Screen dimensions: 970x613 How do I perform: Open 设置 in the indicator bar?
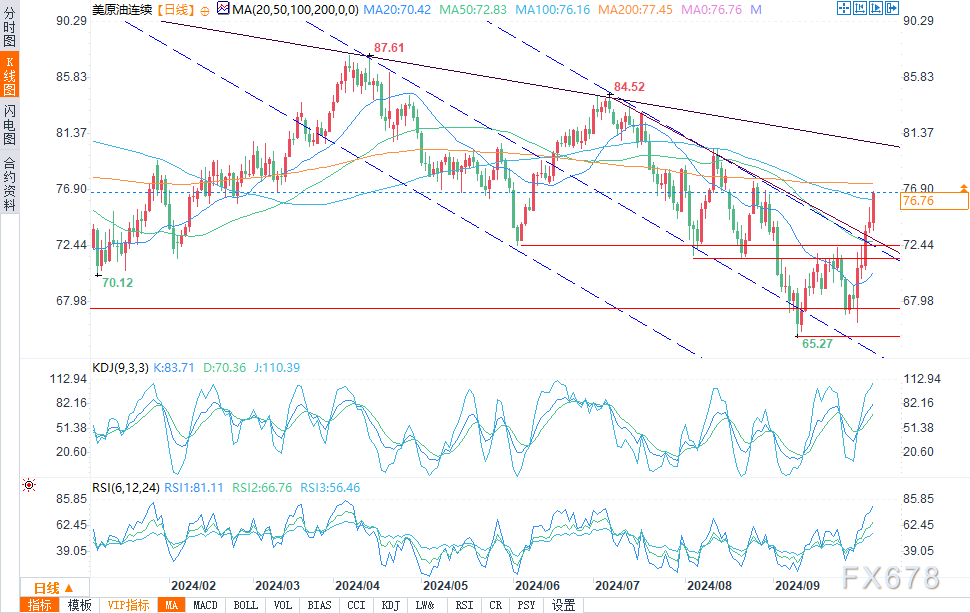(564, 605)
